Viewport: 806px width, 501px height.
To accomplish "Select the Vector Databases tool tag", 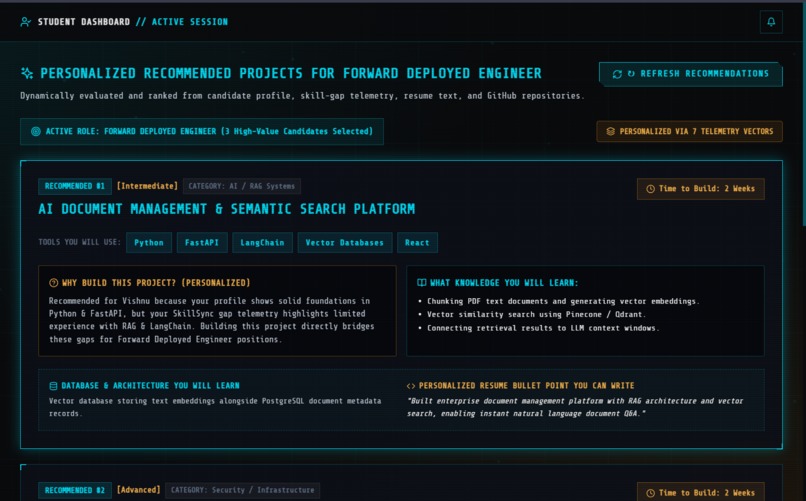I will point(344,243).
